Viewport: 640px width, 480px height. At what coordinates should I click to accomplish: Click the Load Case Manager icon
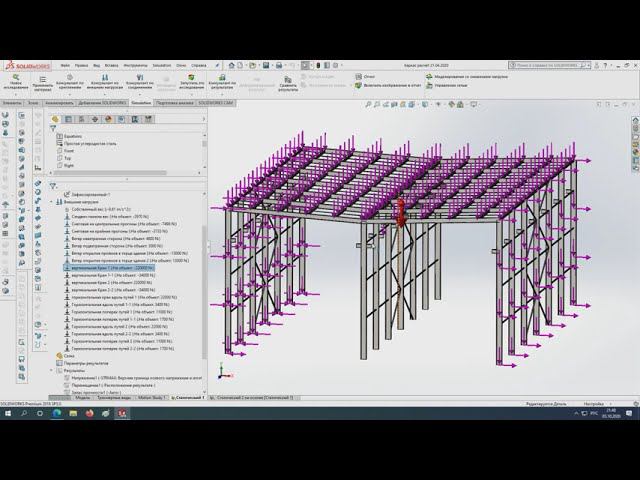click(429, 76)
